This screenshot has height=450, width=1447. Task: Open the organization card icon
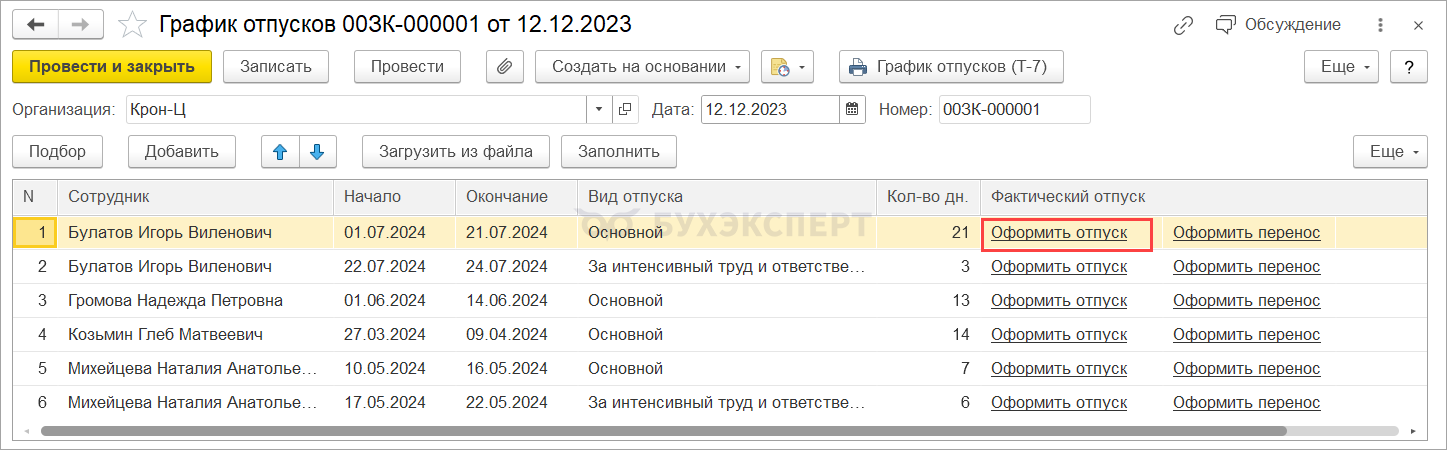click(625, 109)
